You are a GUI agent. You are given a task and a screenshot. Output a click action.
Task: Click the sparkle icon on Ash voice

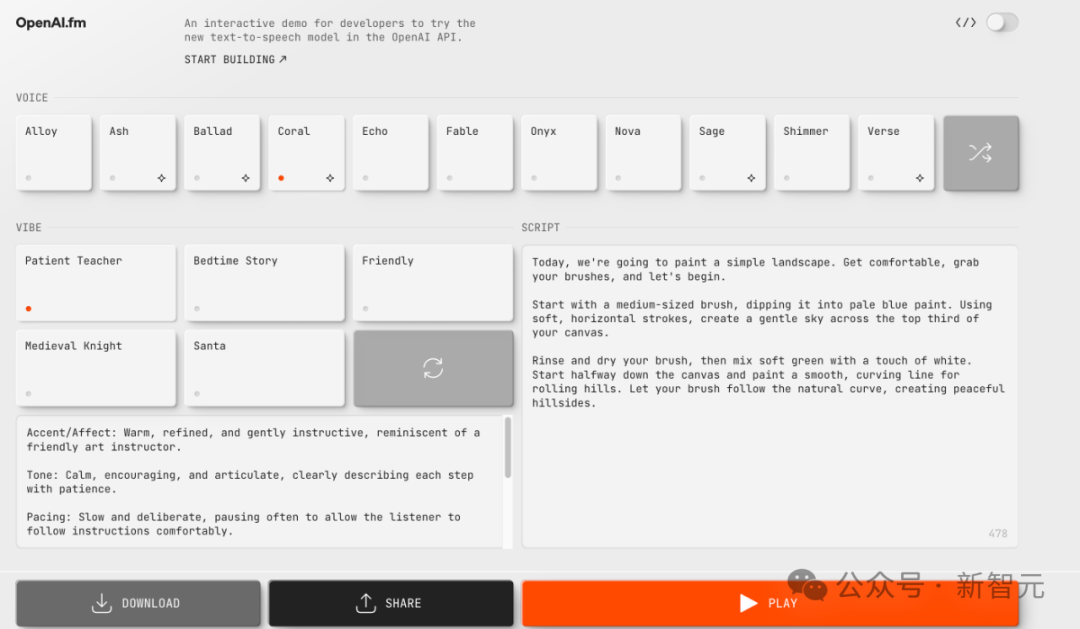pyautogui.click(x=161, y=178)
